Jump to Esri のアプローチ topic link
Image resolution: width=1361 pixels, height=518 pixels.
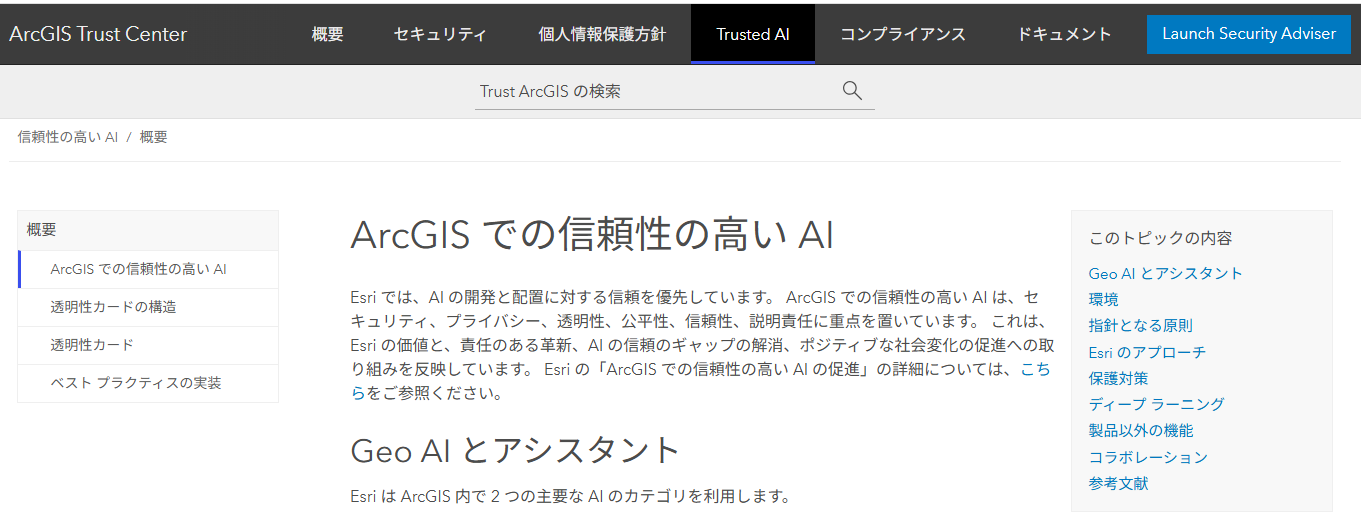click(1148, 352)
